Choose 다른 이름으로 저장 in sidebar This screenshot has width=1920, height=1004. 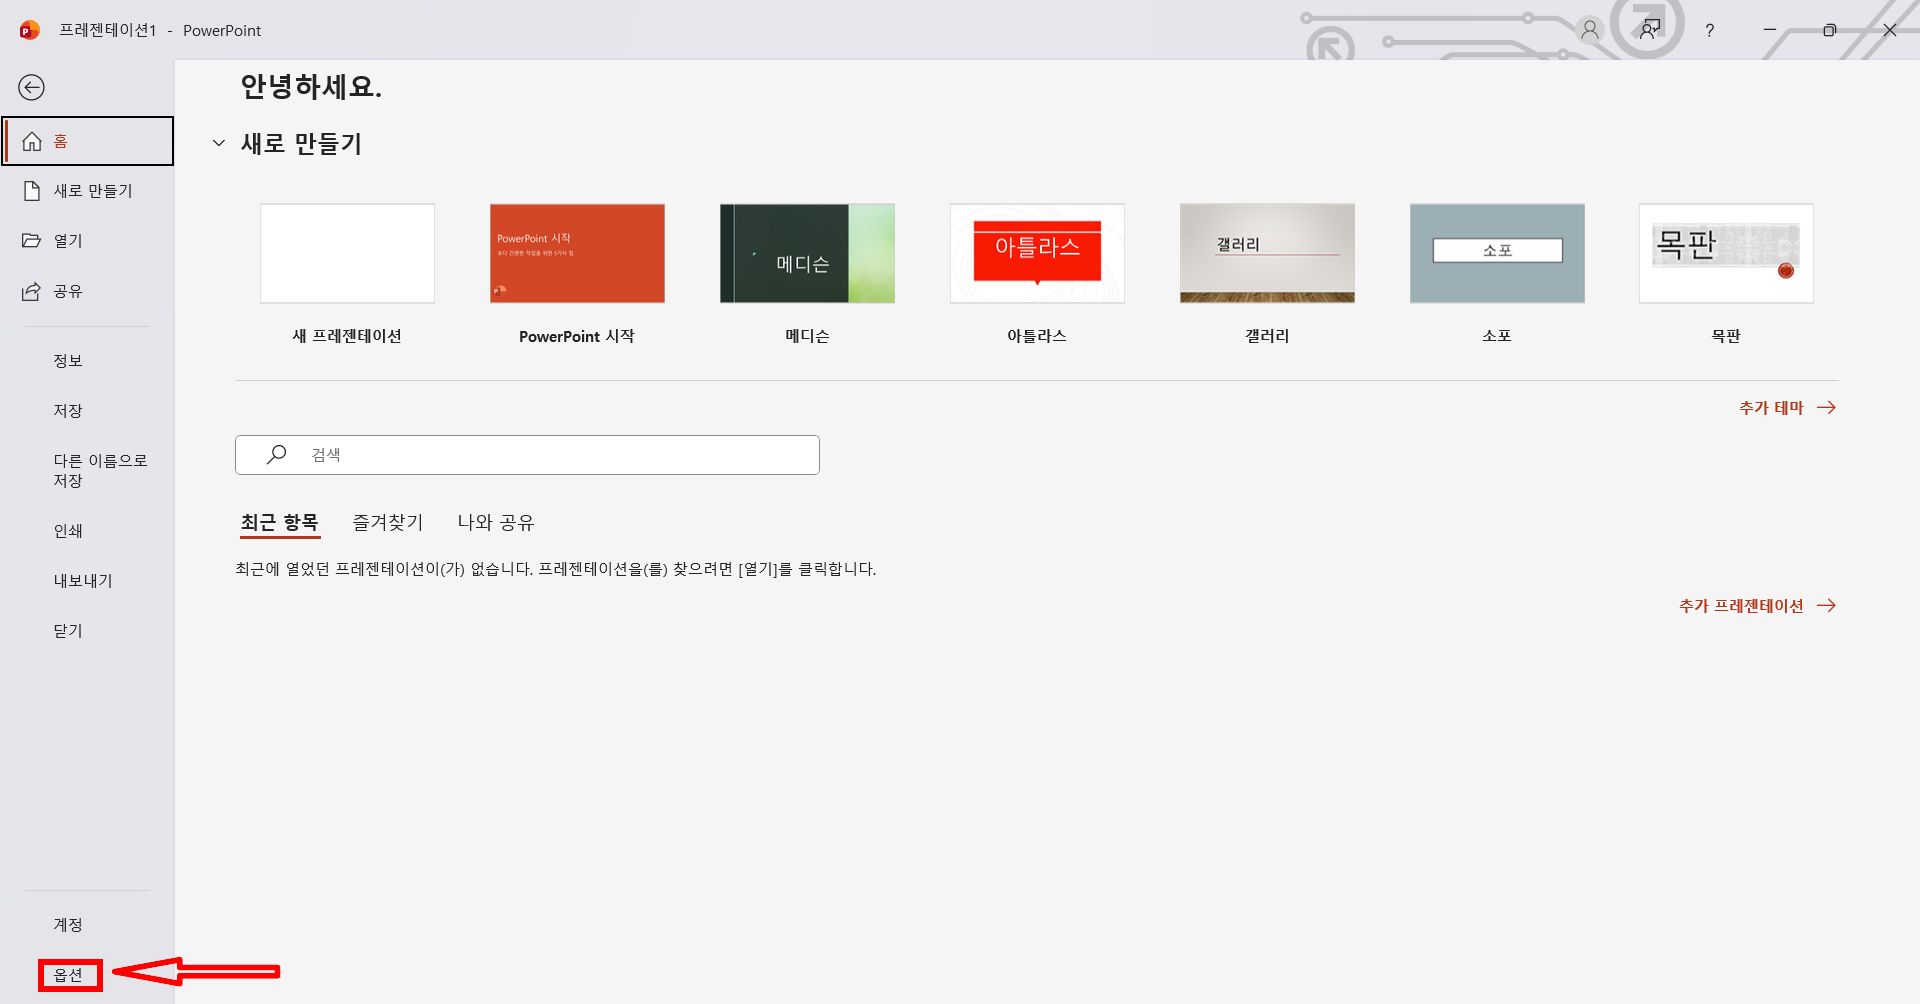click(100, 471)
